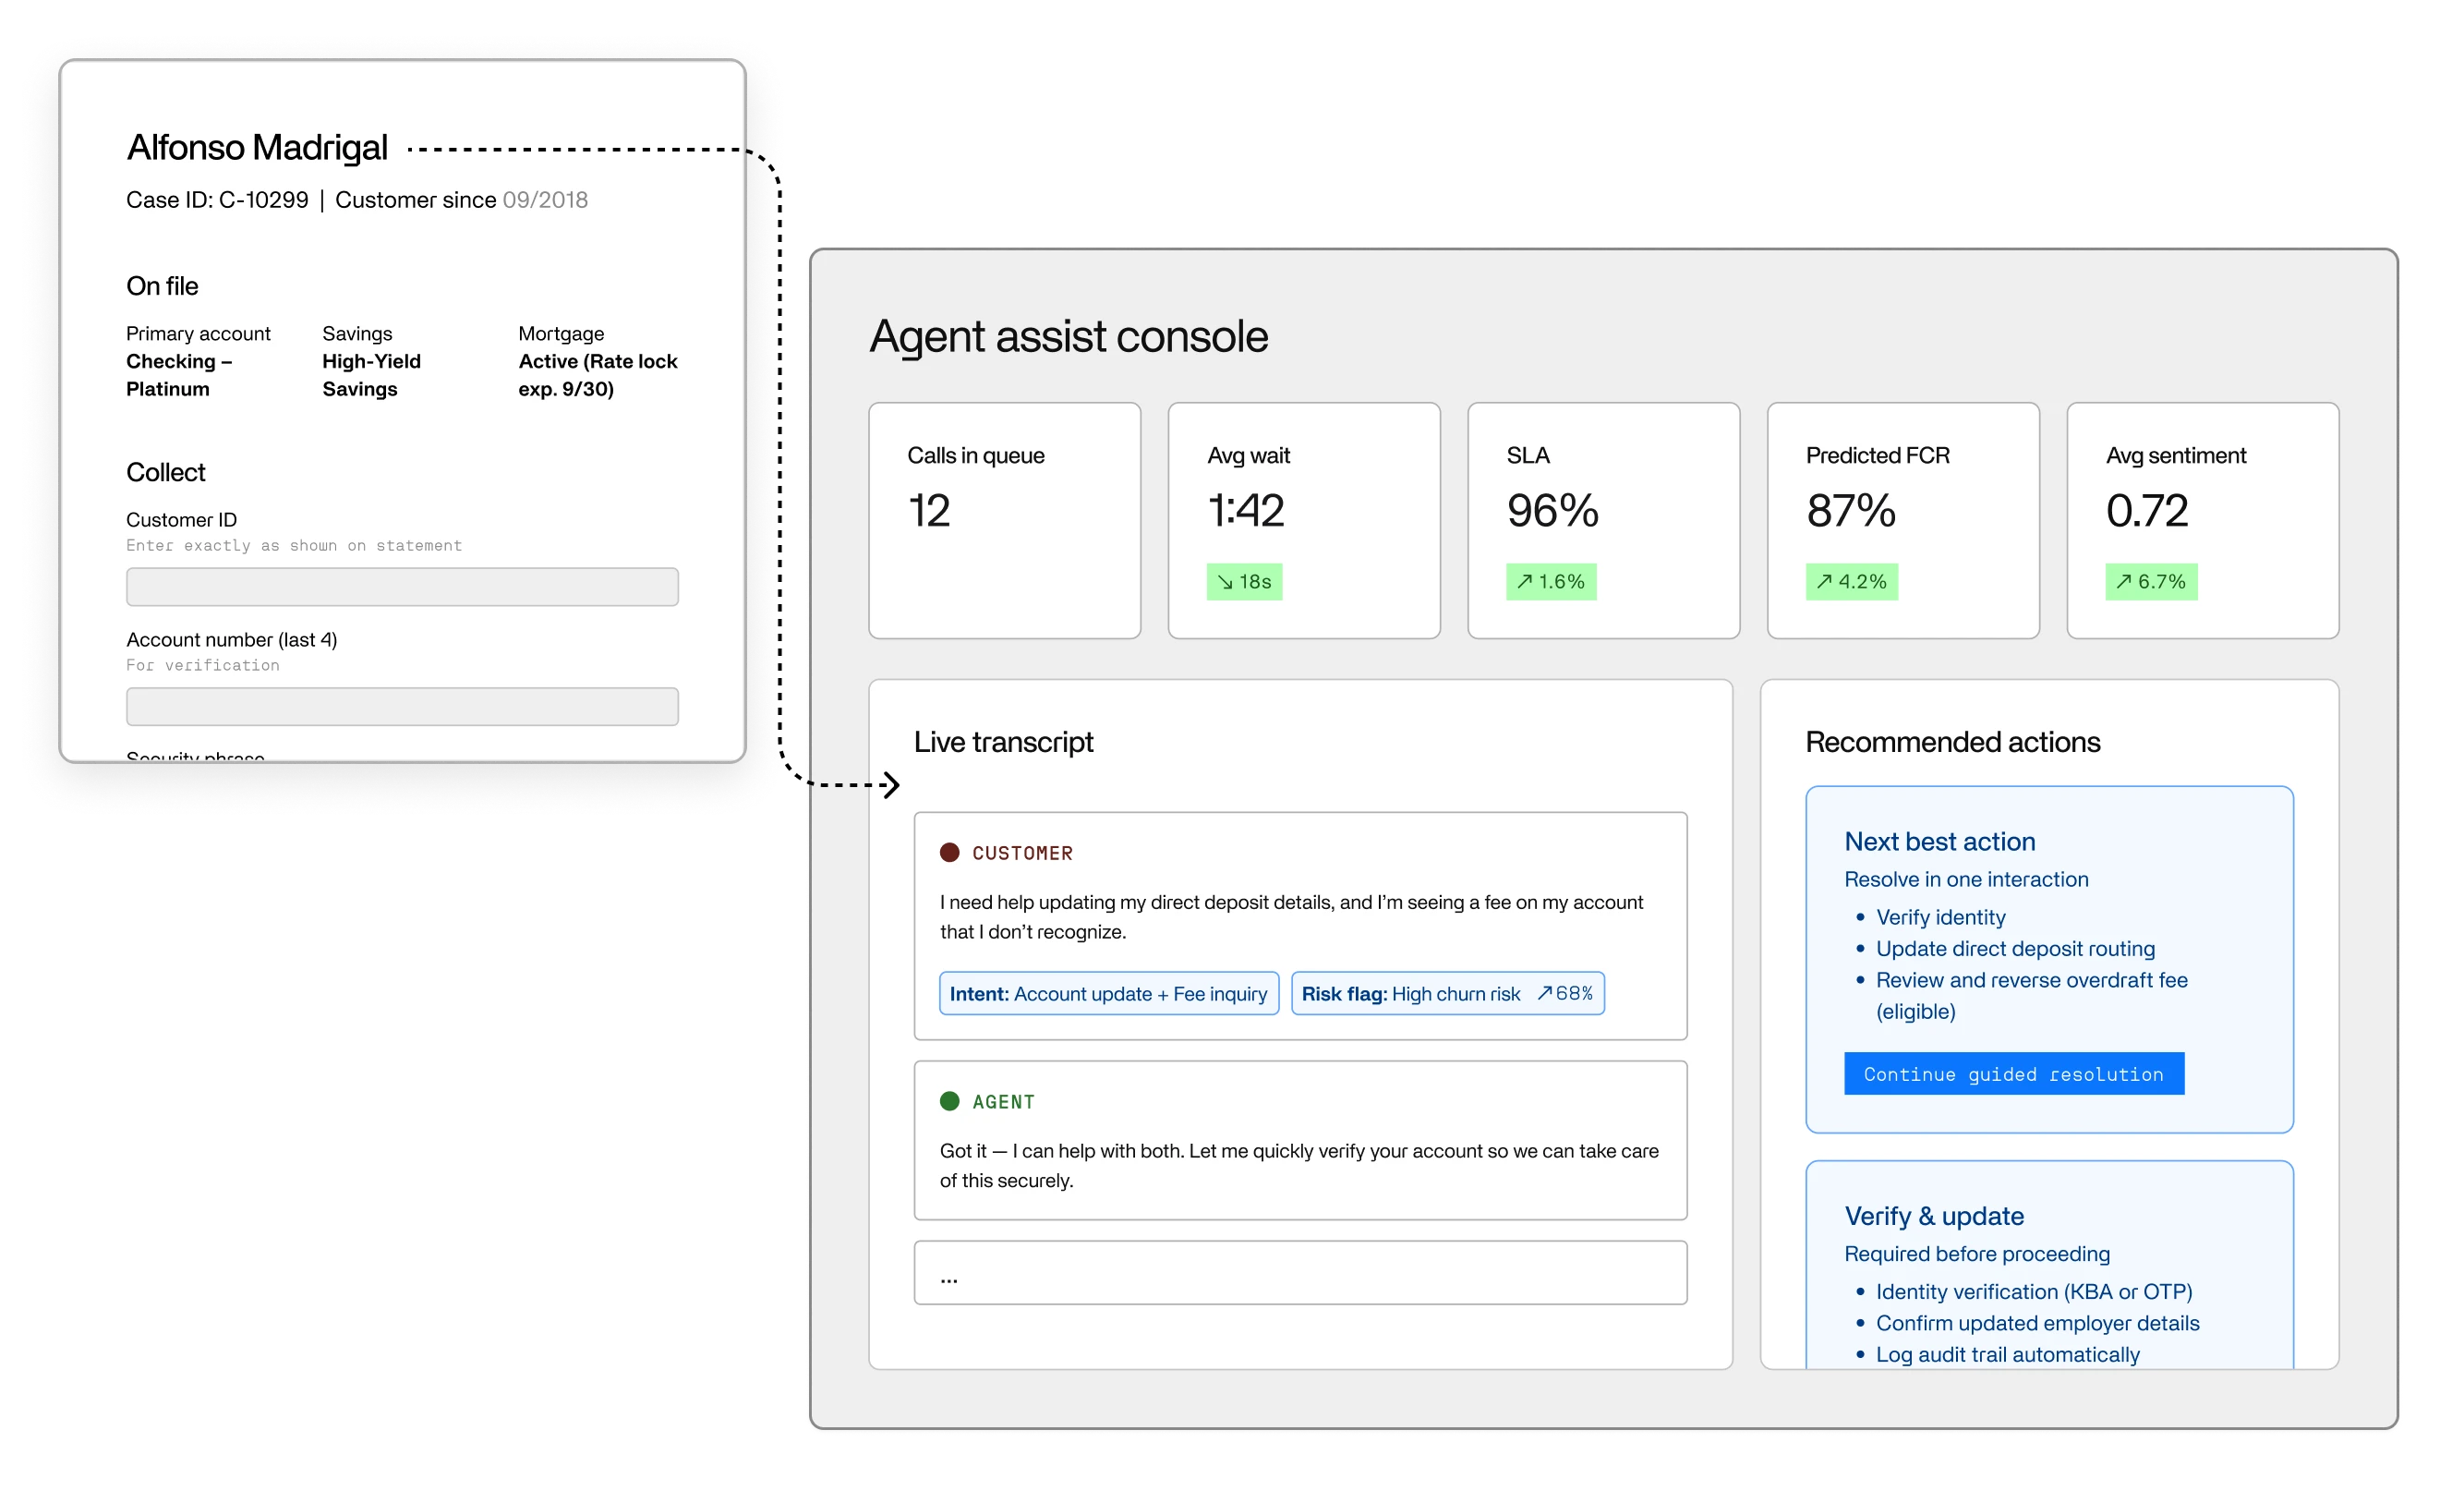Viewport: 2464px width, 1491px height.
Task: Click the 18s downward trend badge
Action: coord(1244,582)
